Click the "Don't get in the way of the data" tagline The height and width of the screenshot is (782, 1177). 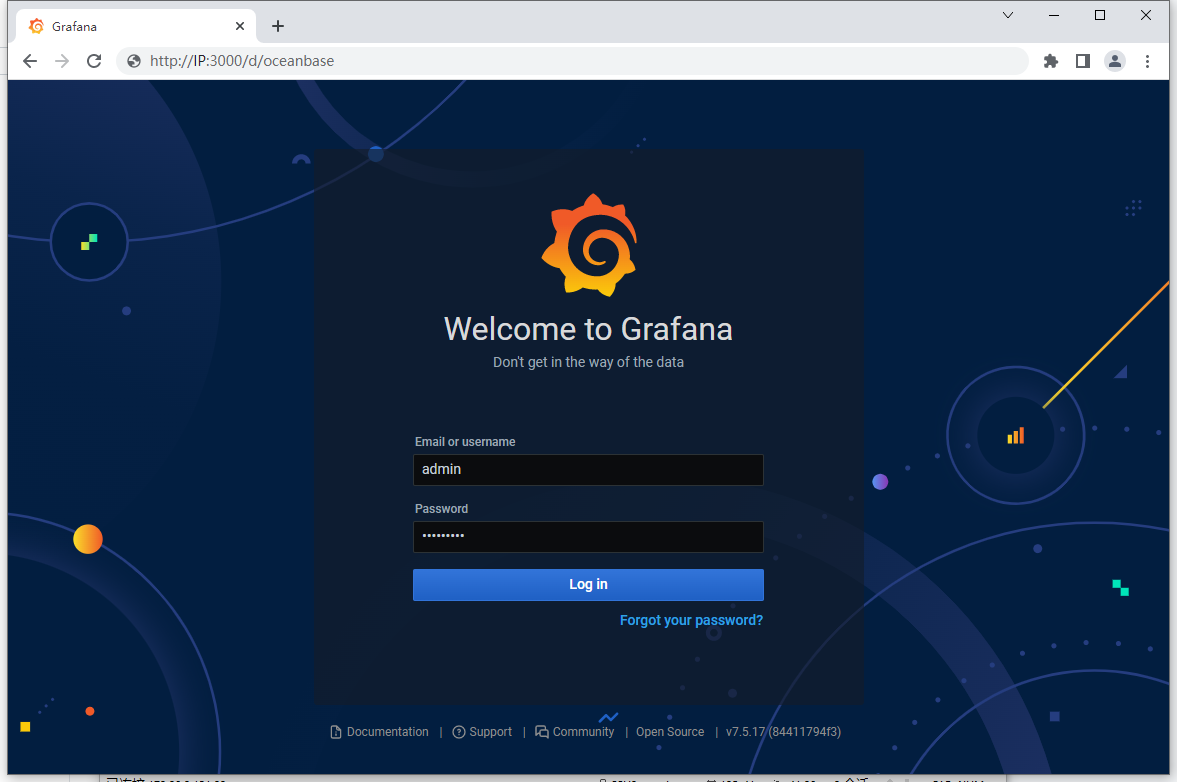pyautogui.click(x=588, y=362)
